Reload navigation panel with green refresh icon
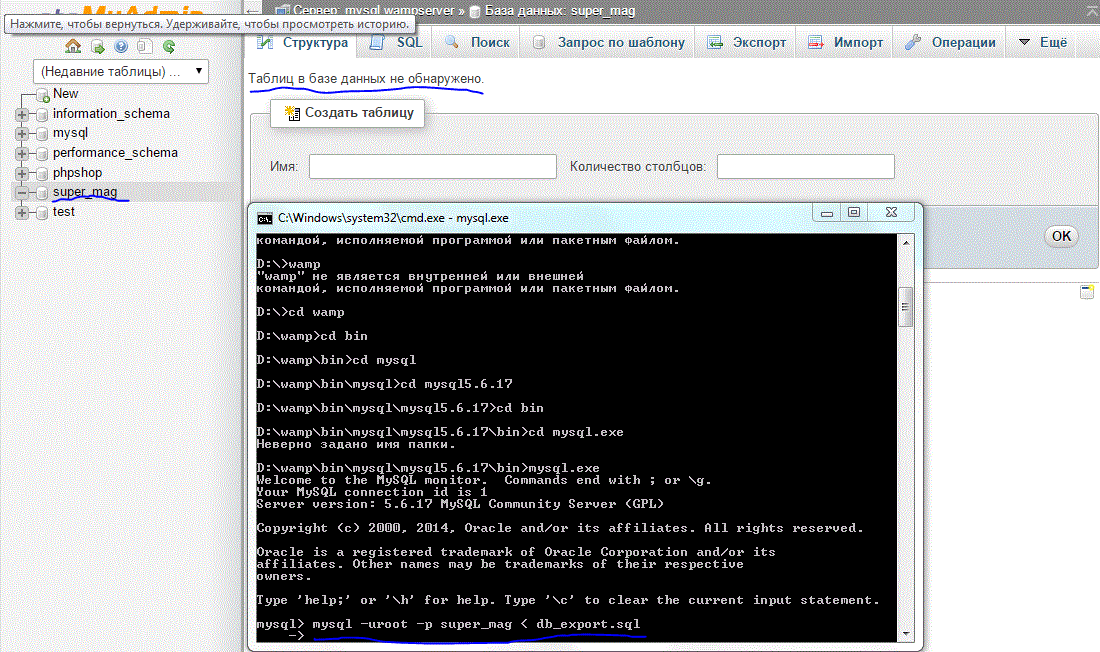Screen dimensions: 1100x652 pyautogui.click(x=169, y=47)
